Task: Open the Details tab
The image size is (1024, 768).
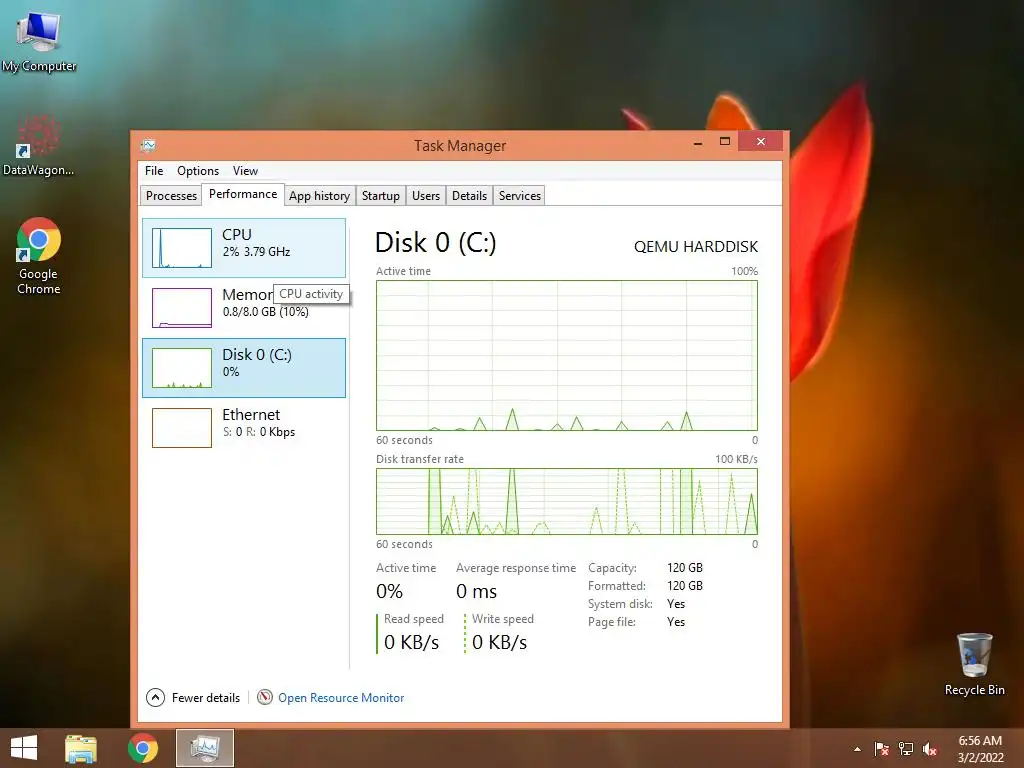Action: point(470,195)
